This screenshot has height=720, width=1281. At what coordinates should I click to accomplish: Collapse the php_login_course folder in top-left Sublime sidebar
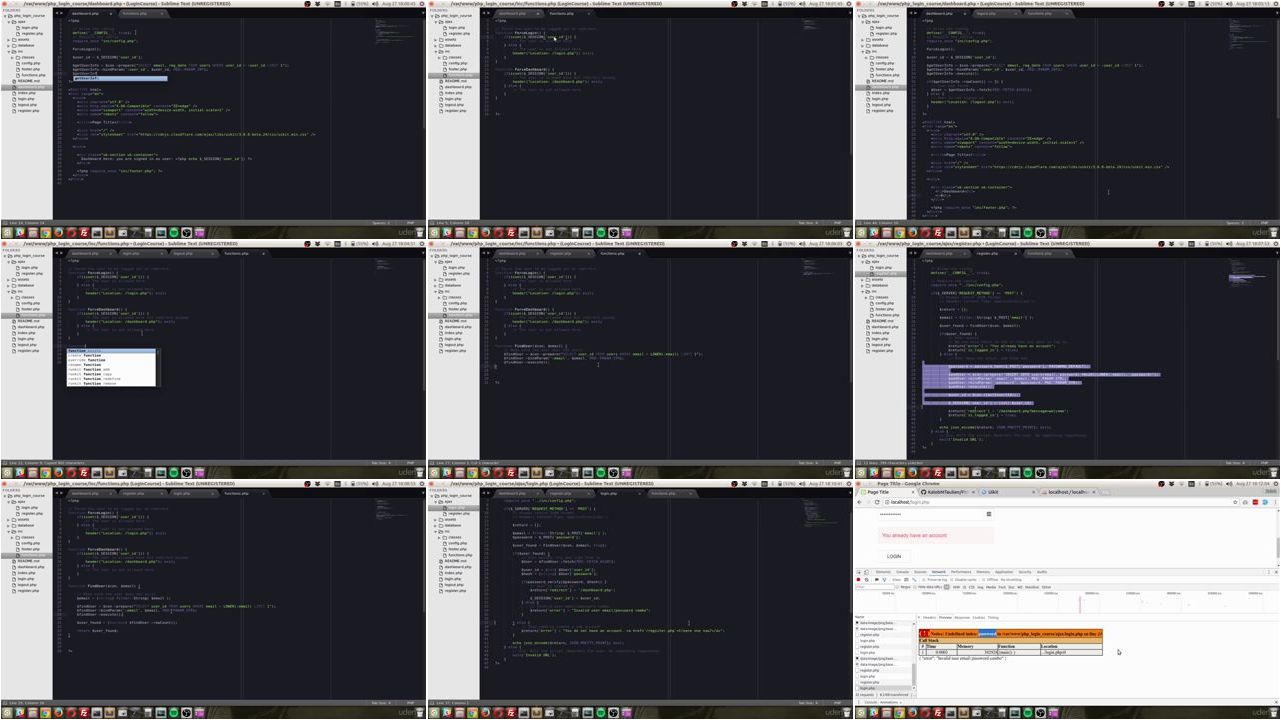[x=4, y=16]
